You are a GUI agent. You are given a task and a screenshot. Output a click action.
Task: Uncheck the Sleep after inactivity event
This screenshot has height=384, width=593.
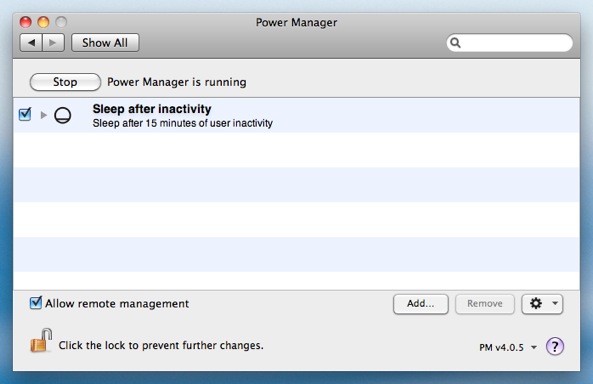(x=25, y=114)
